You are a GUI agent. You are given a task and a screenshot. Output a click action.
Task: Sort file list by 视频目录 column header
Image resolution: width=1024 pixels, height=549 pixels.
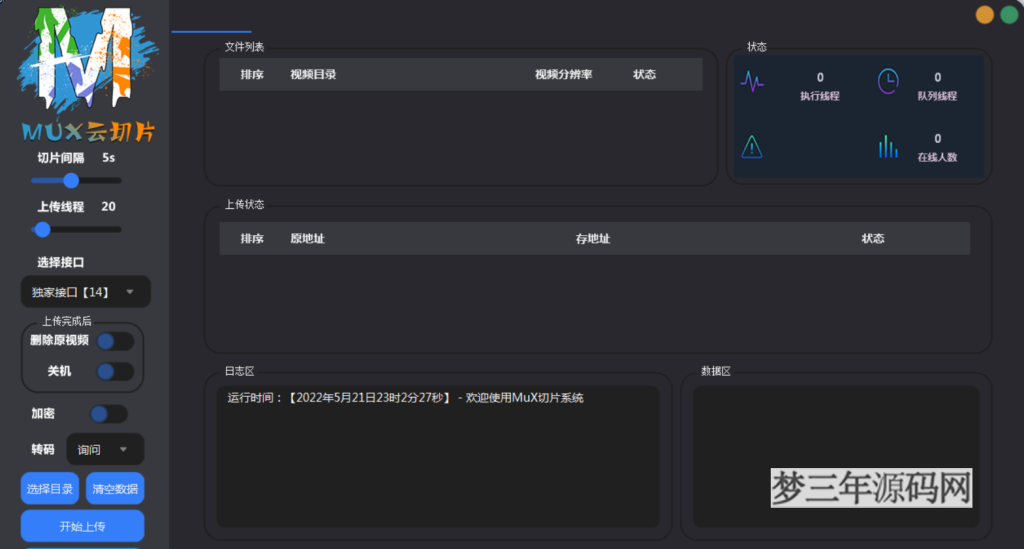point(313,75)
